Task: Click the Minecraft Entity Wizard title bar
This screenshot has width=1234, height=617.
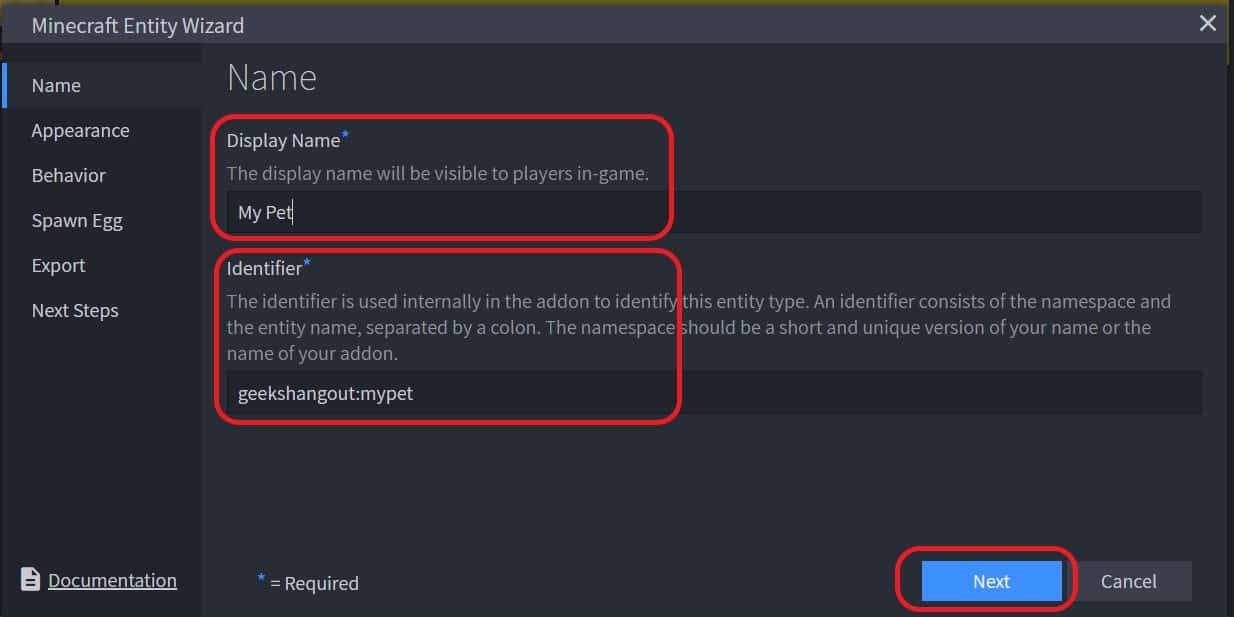Action: (x=137, y=25)
